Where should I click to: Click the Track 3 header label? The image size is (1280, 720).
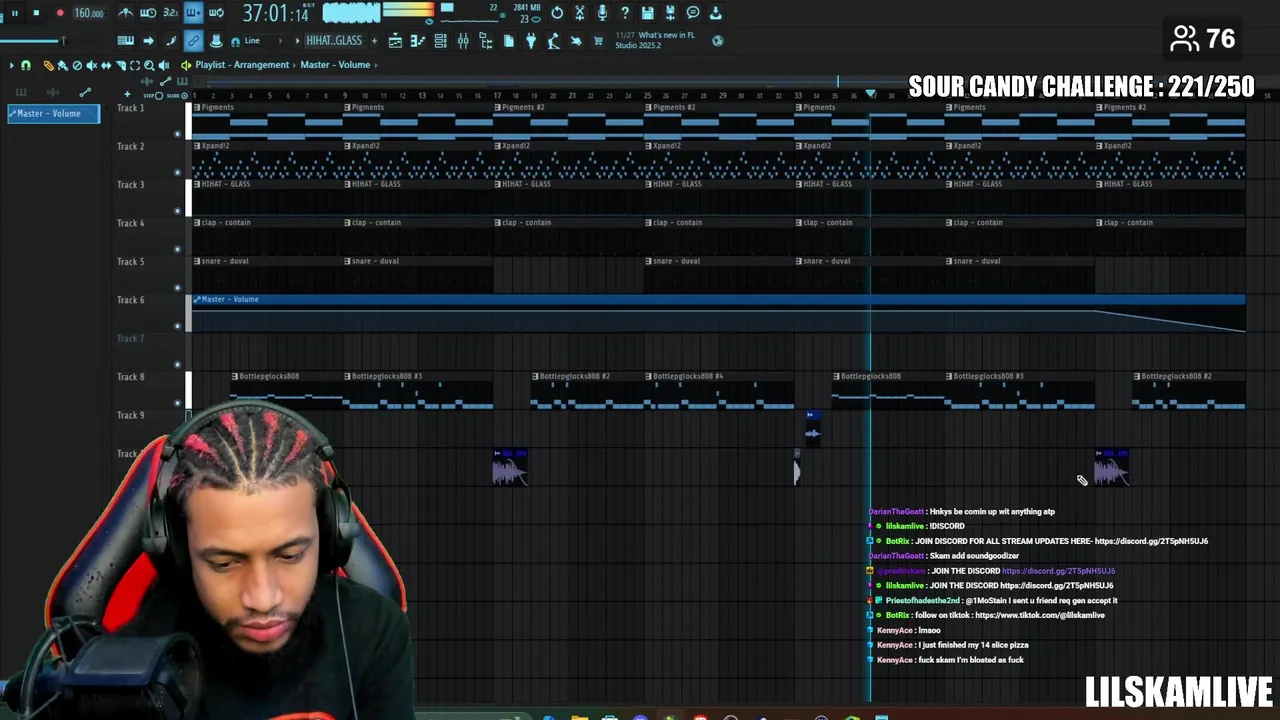131,185
